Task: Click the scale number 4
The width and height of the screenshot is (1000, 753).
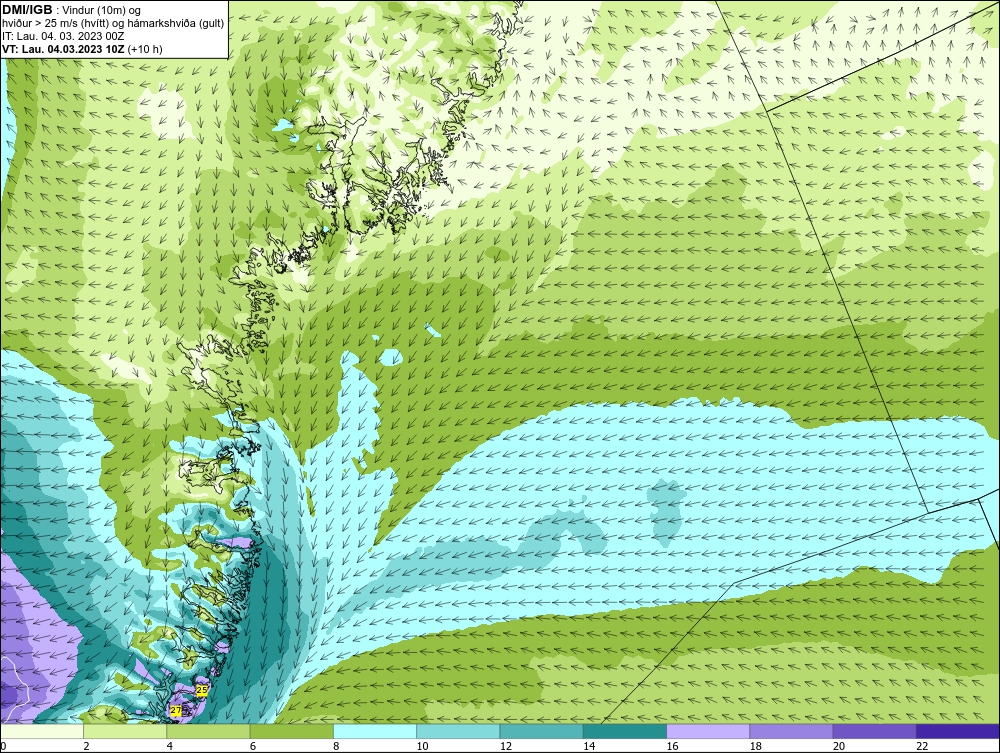Action: point(170,746)
